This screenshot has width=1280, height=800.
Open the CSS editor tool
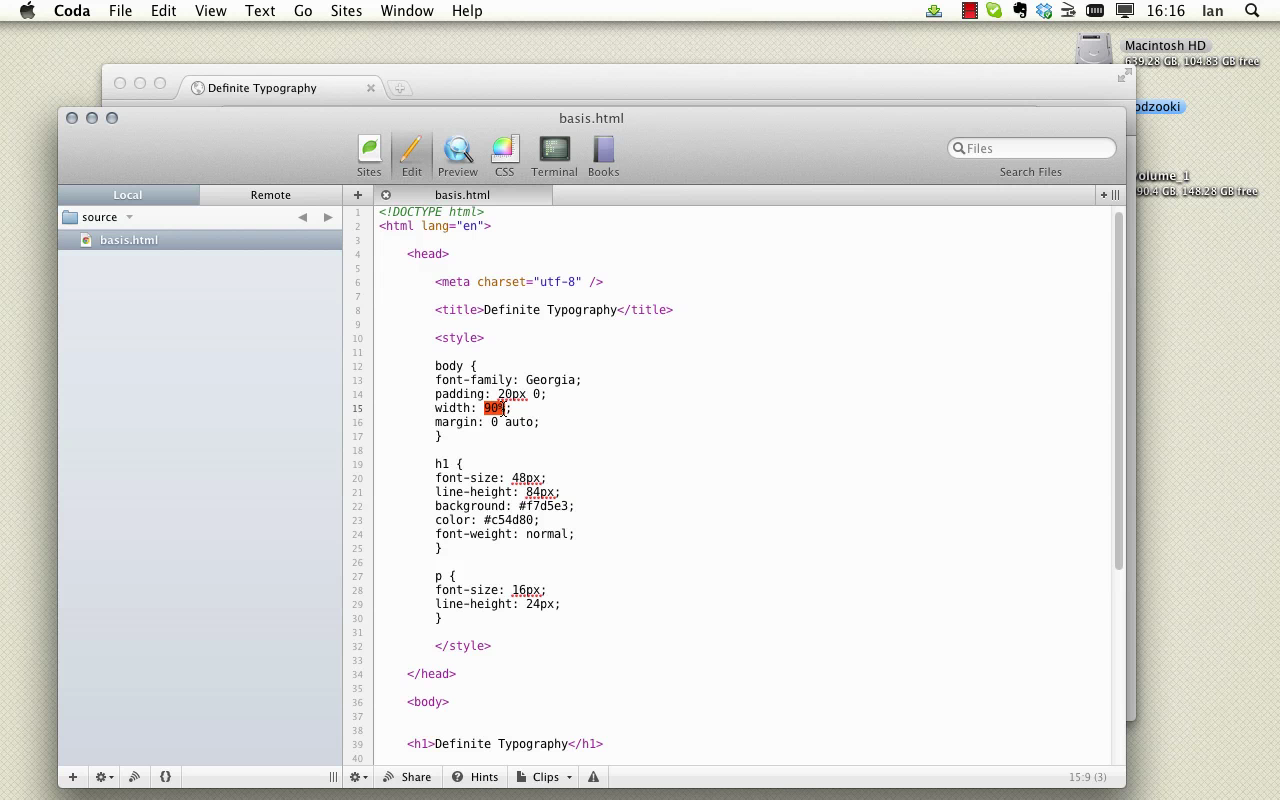[x=504, y=156]
